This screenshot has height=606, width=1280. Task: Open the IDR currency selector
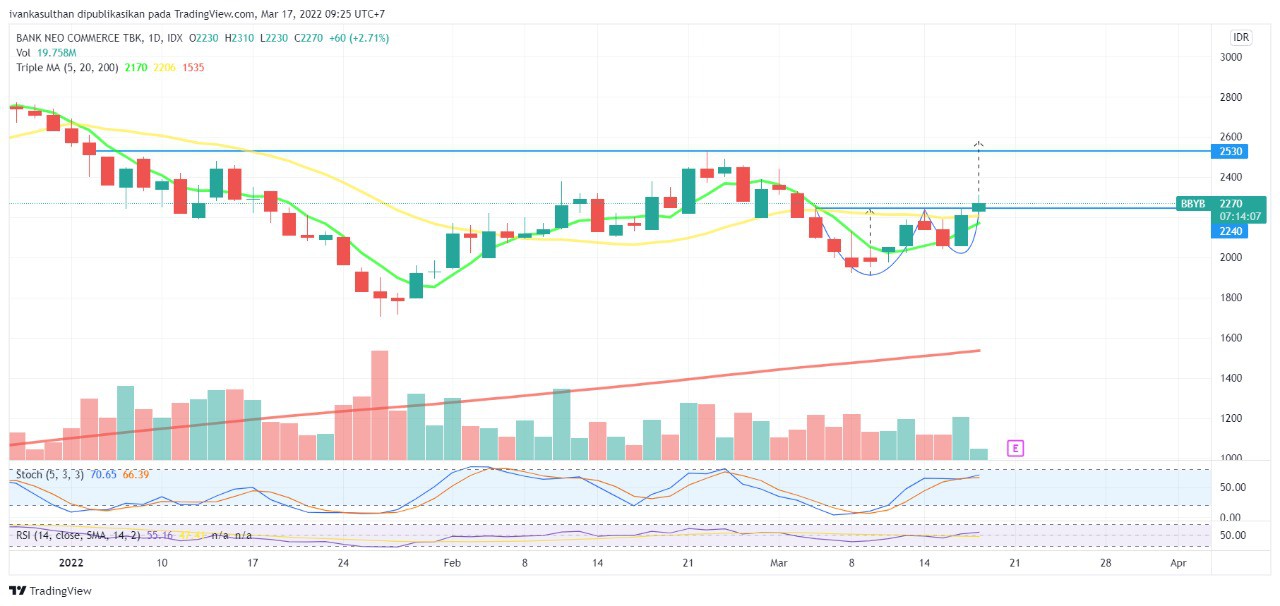(1241, 38)
